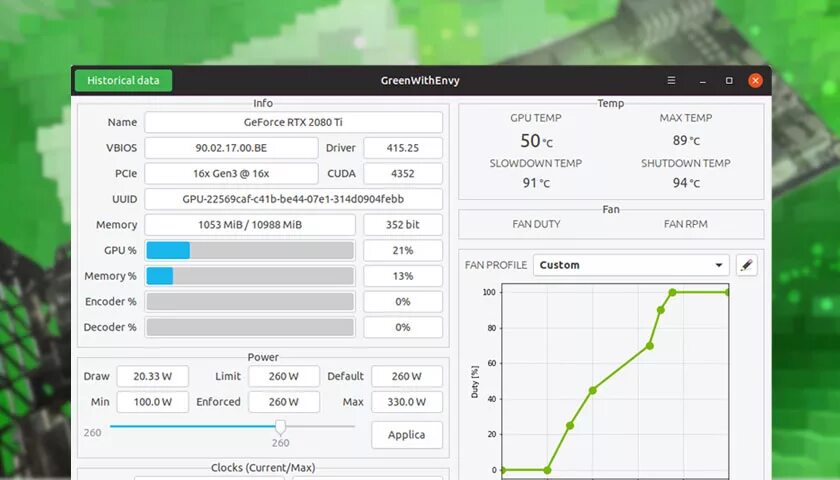The image size is (840, 480).
Task: Close the GreenWithEnvy window
Action: point(755,80)
